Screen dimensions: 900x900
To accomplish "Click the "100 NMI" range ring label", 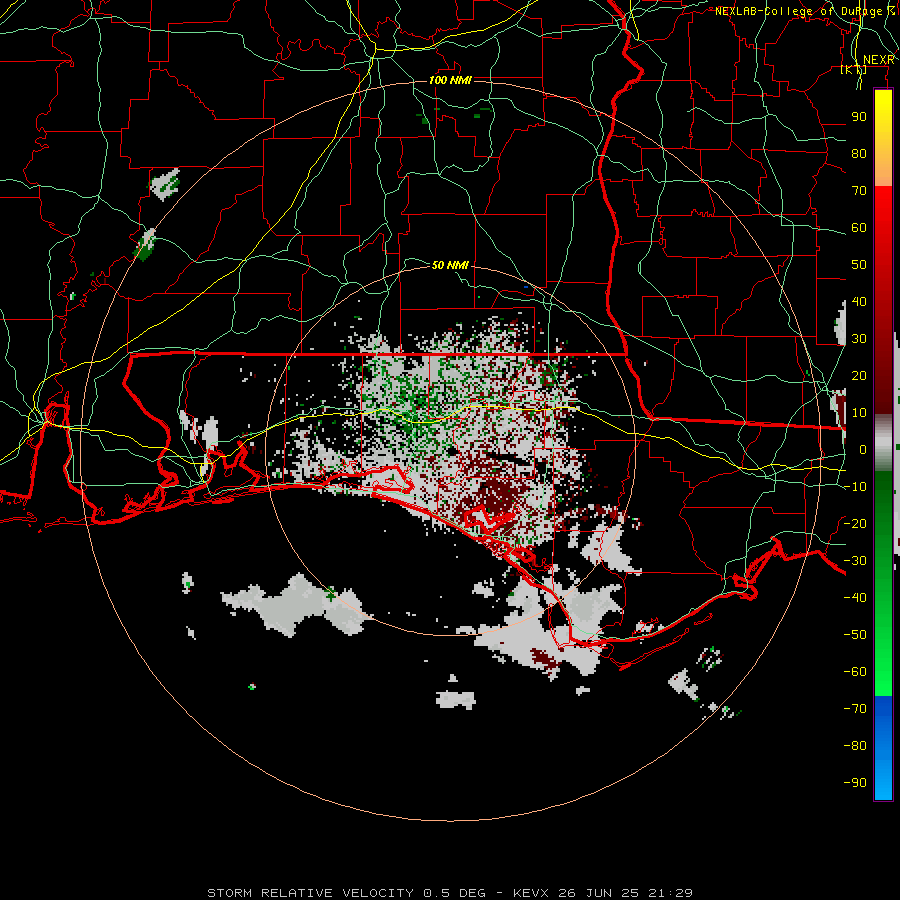I will click(x=450, y=80).
